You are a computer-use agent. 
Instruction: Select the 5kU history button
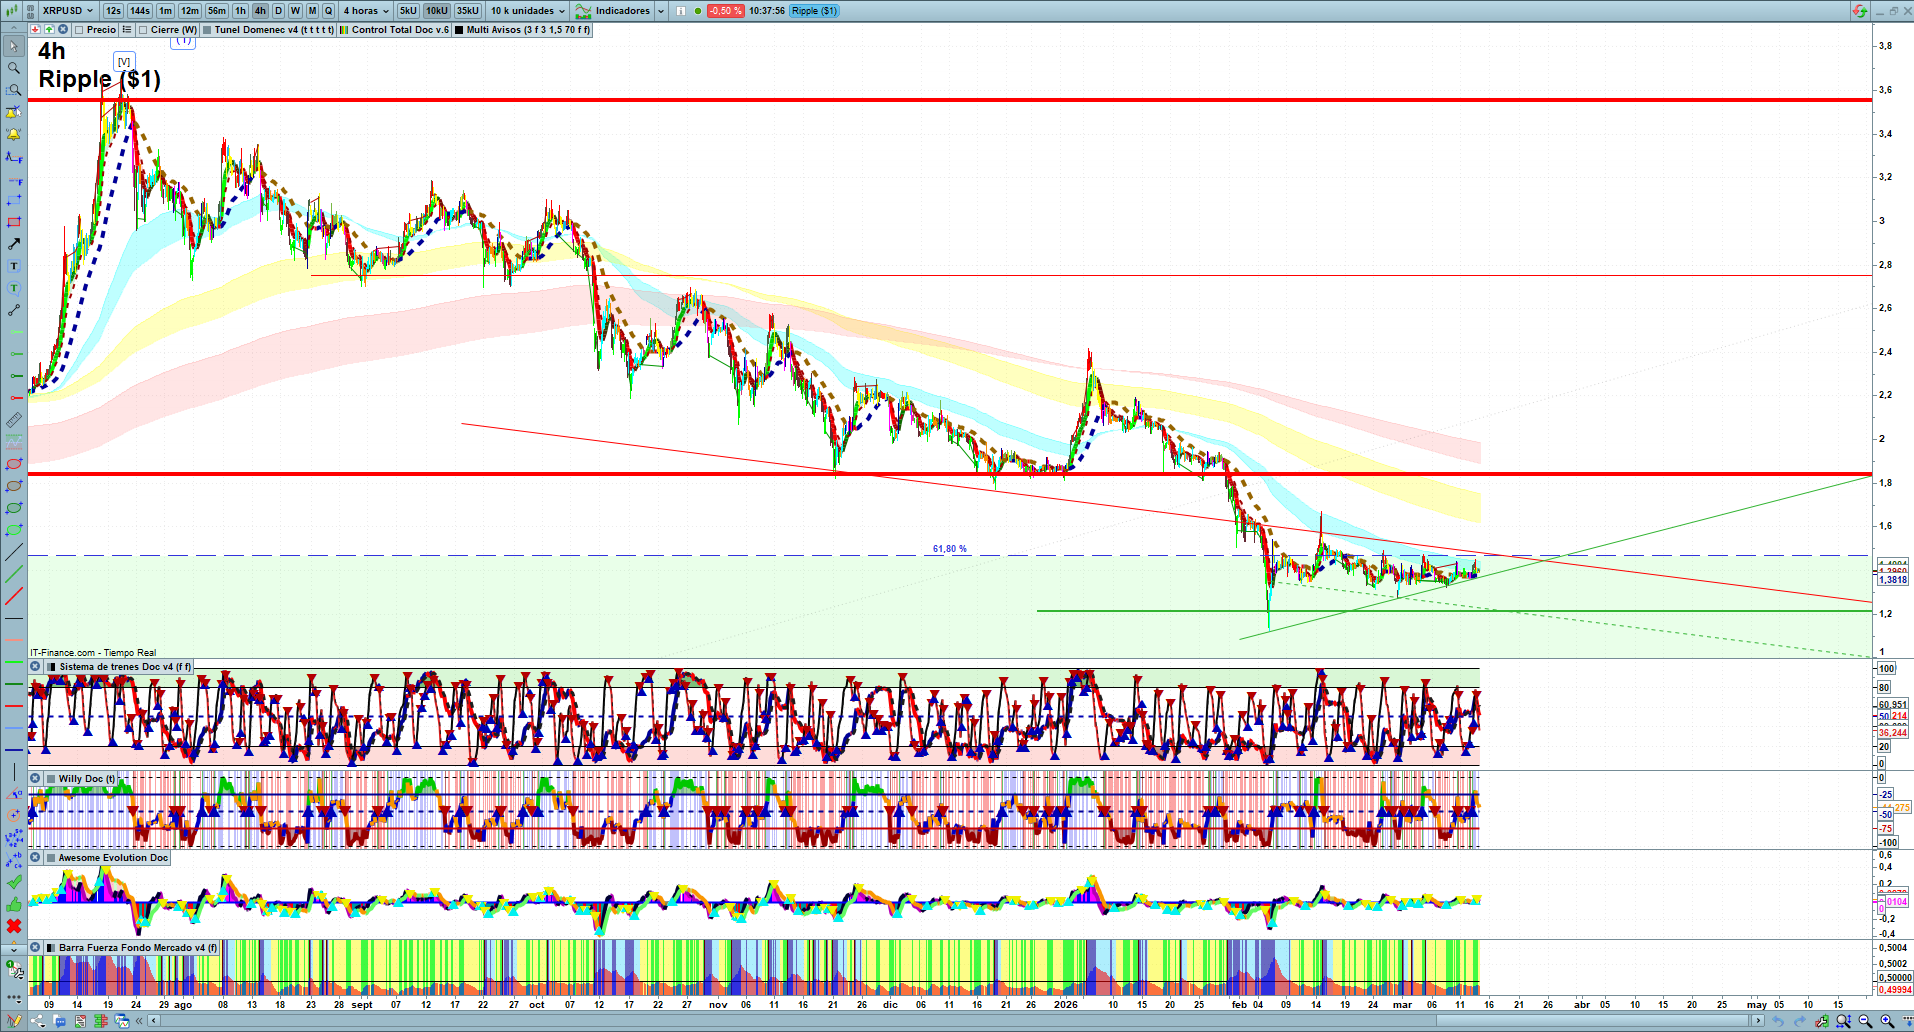pyautogui.click(x=408, y=11)
